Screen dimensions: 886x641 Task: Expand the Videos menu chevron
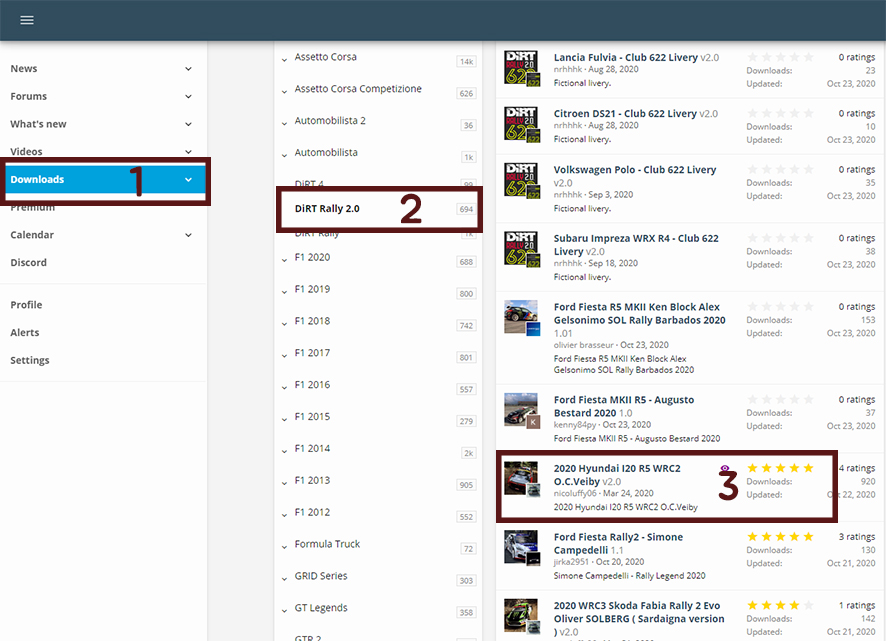pyautogui.click(x=188, y=151)
